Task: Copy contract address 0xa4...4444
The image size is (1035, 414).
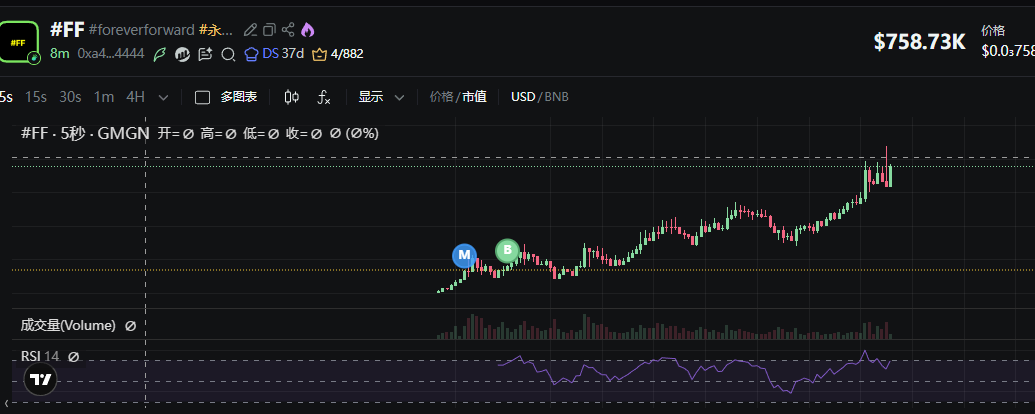Action: pos(111,53)
